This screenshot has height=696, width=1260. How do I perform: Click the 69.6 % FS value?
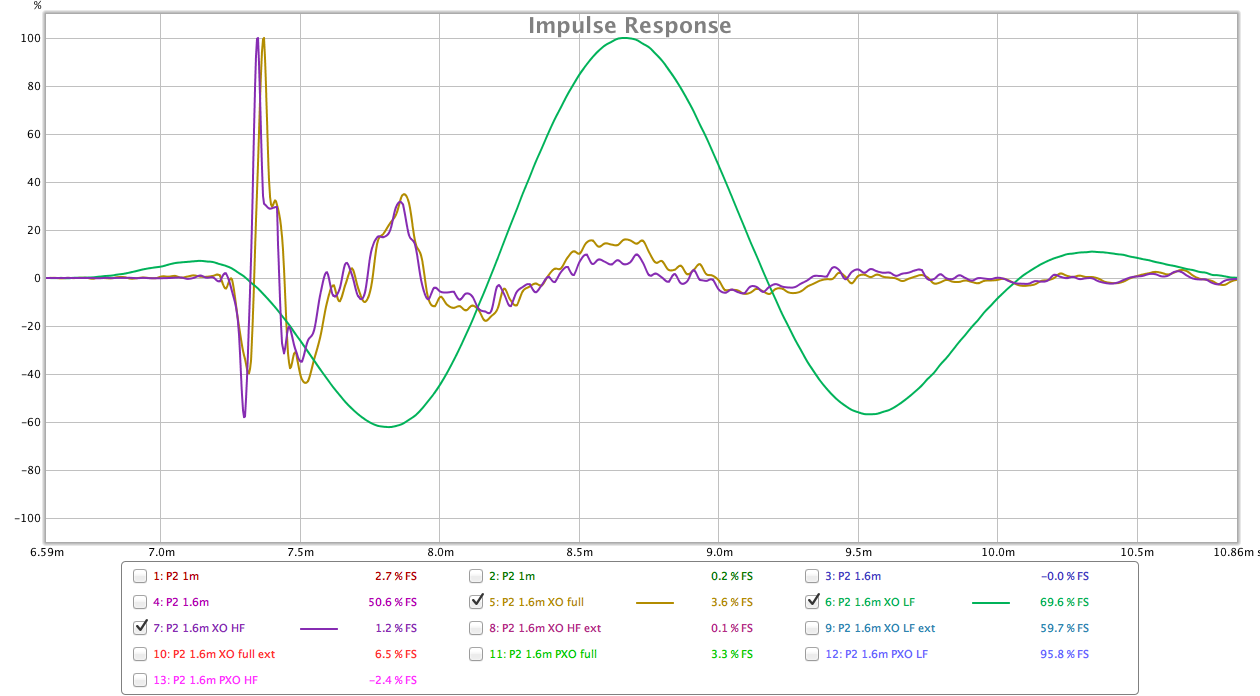[1063, 602]
